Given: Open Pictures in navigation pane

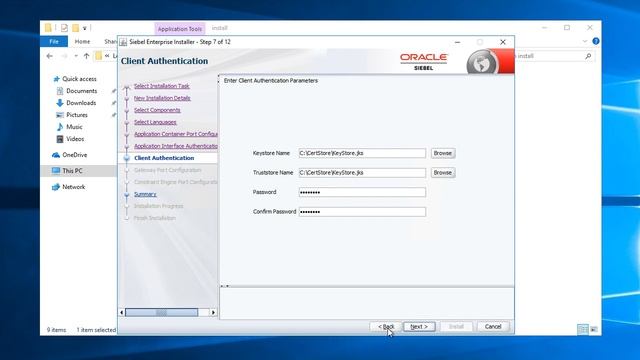Looking at the screenshot, I should click(x=77, y=115).
